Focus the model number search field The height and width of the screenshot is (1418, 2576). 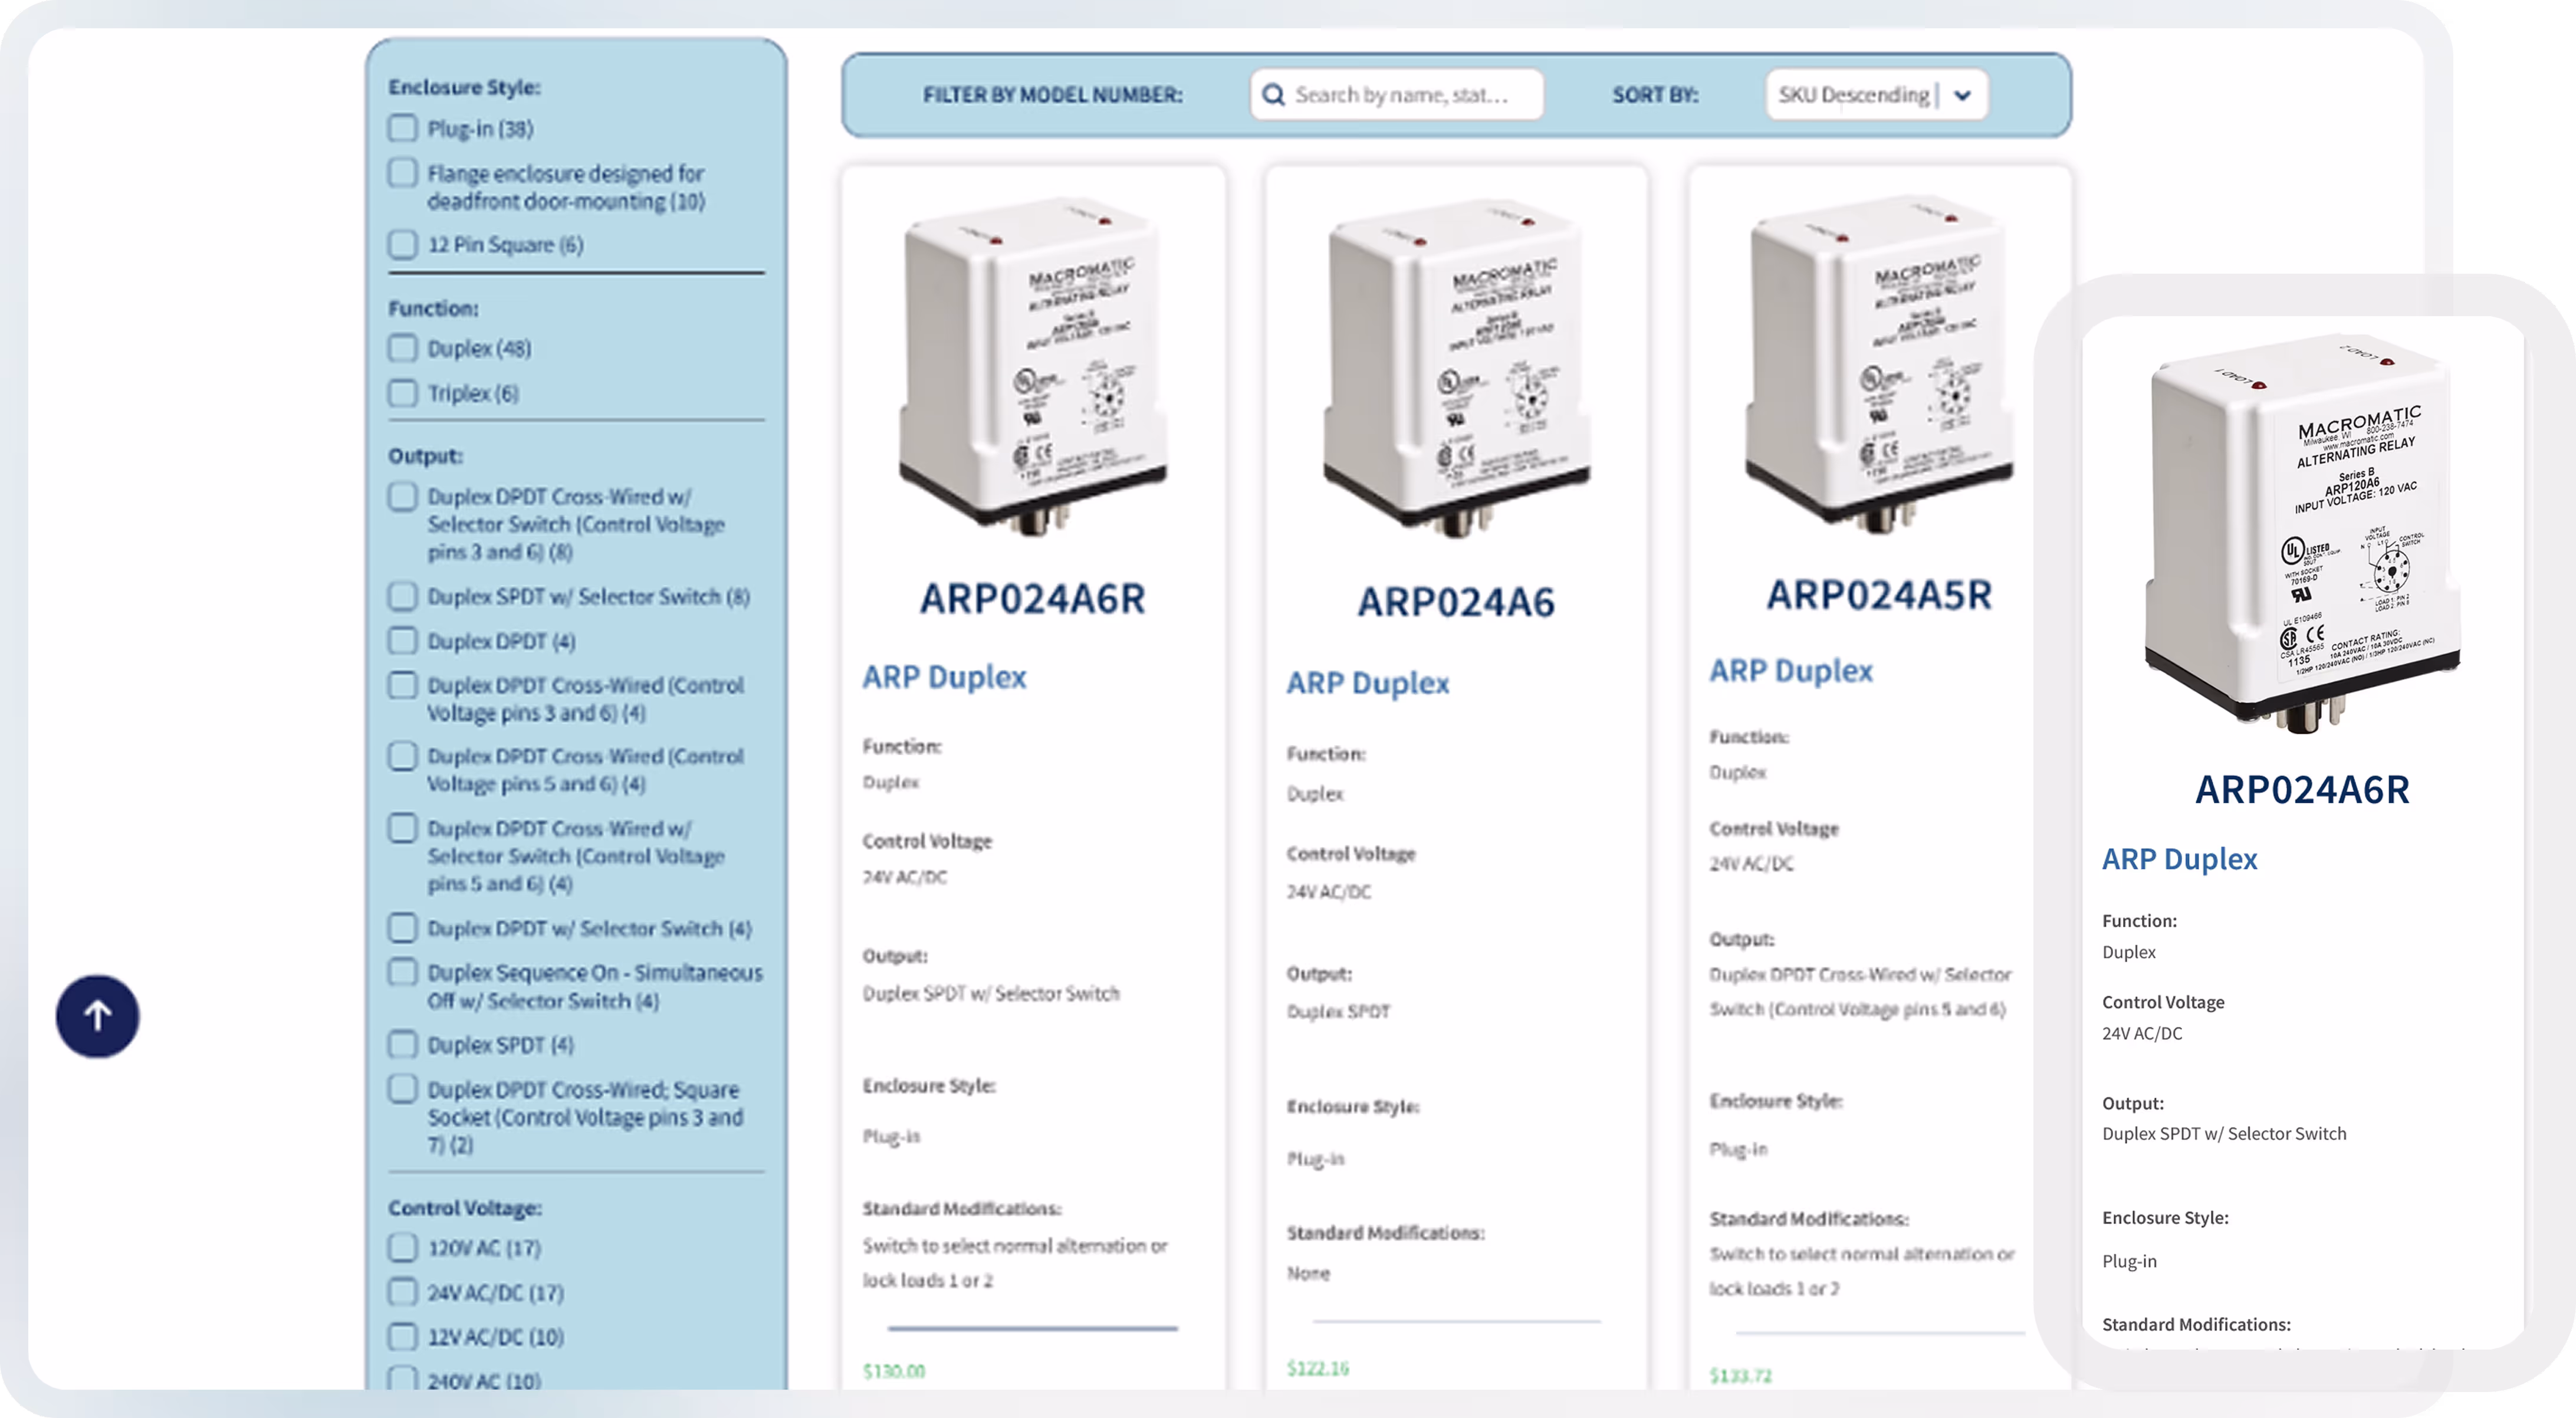1396,95
